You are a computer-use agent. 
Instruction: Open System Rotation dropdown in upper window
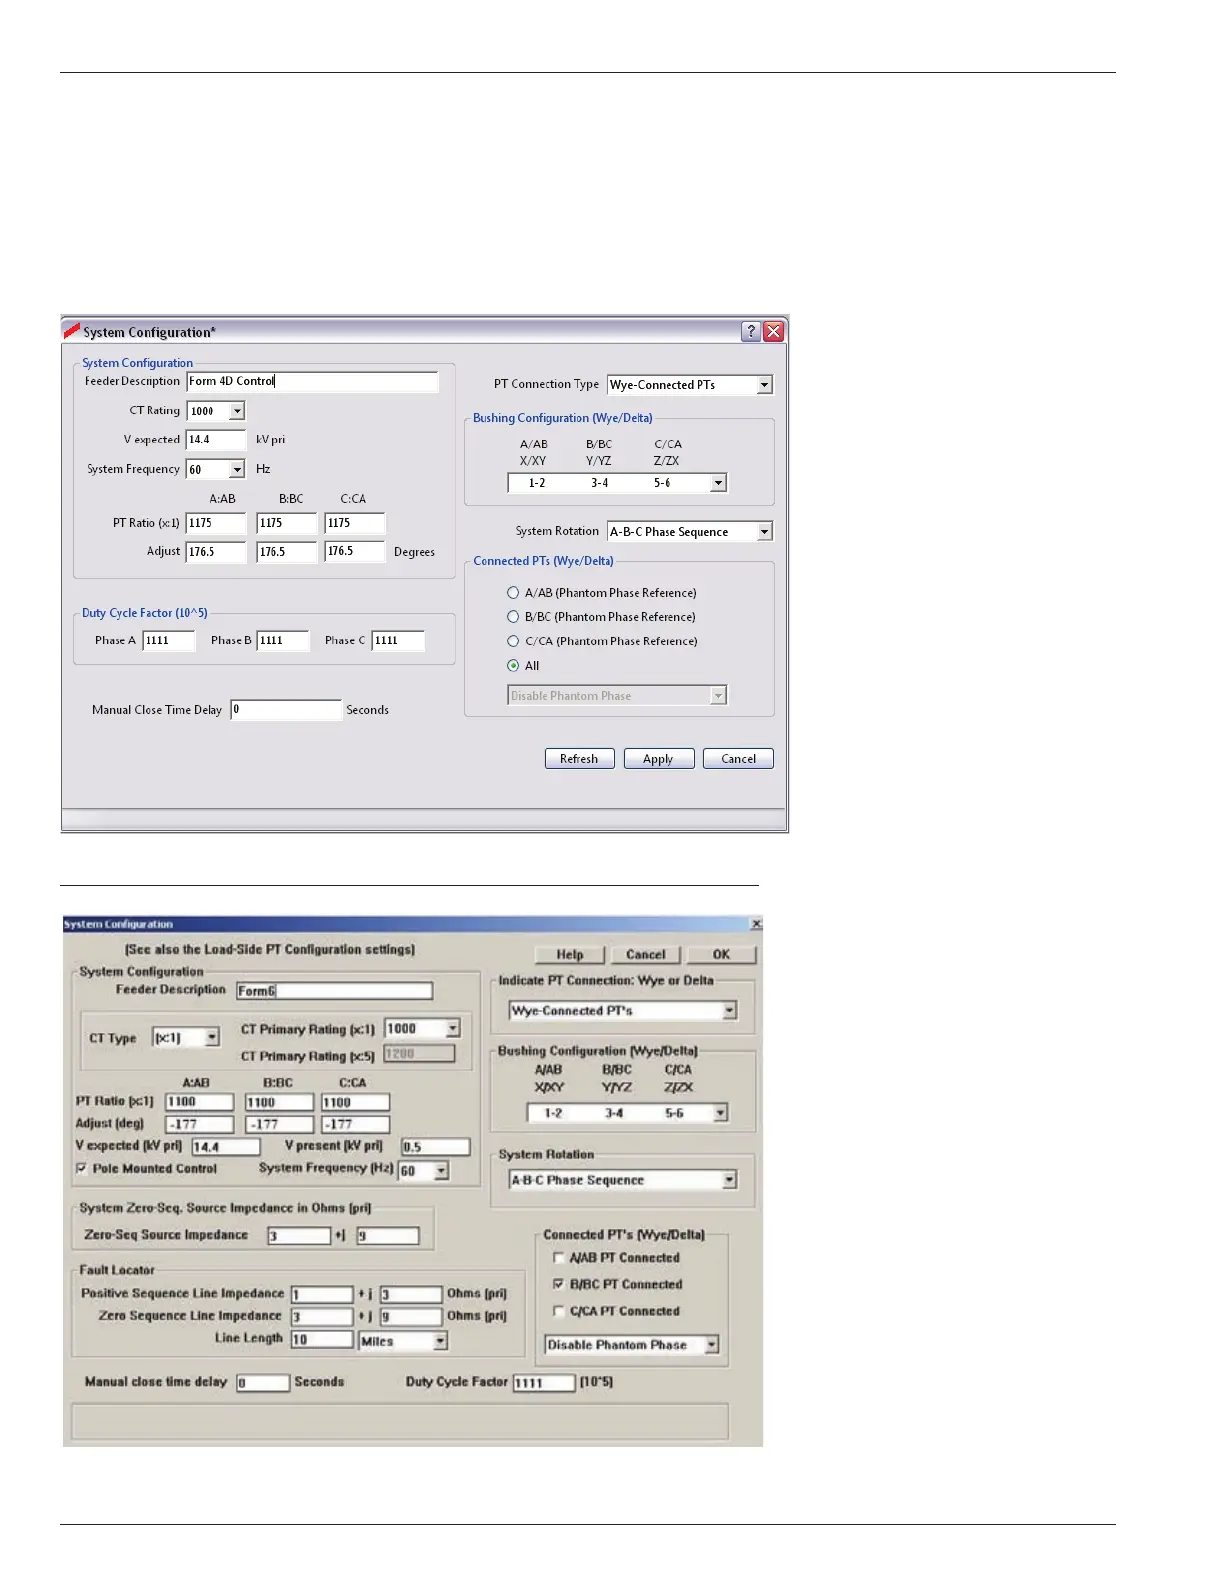tap(764, 532)
